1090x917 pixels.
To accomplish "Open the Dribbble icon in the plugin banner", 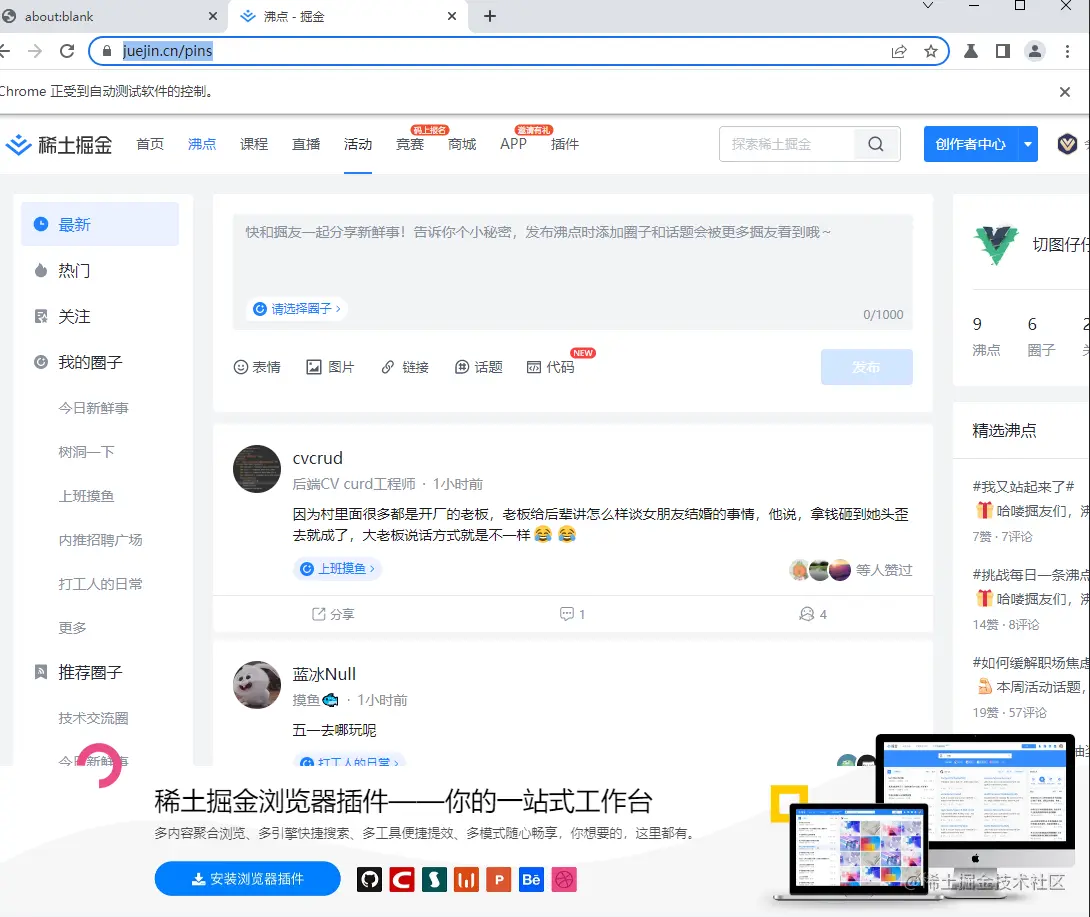I will [564, 879].
